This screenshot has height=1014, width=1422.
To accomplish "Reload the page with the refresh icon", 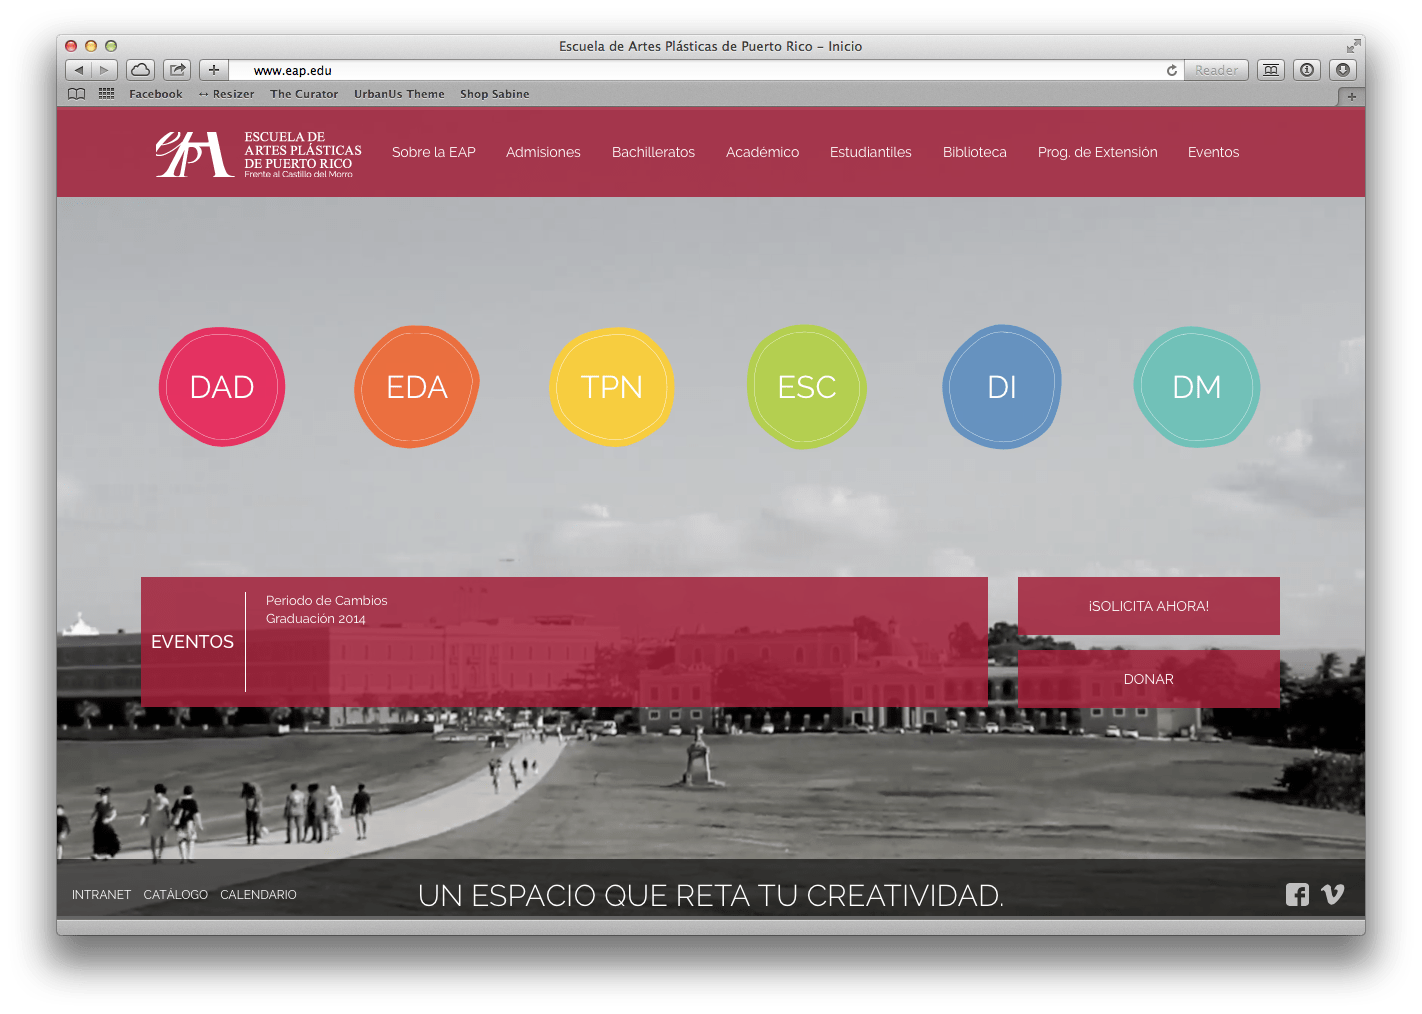I will click(1171, 70).
